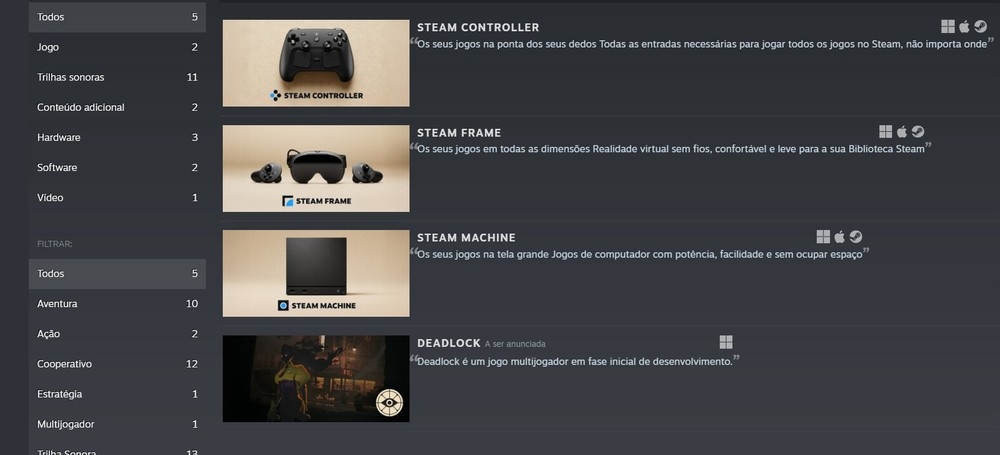Select the Vídeo type filter

[x=117, y=198]
